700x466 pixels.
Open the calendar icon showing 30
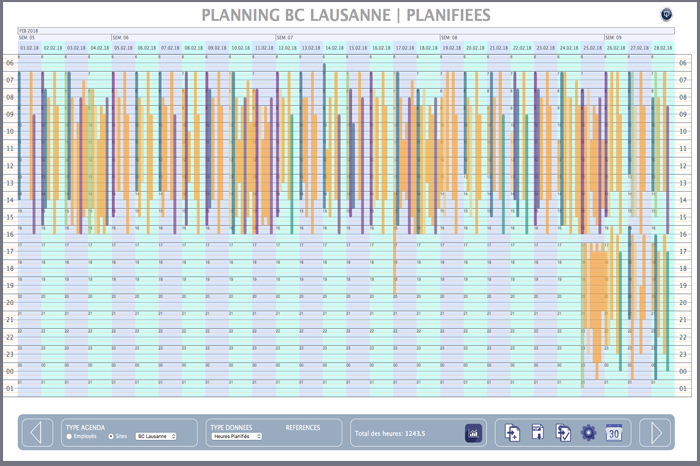tap(615, 433)
